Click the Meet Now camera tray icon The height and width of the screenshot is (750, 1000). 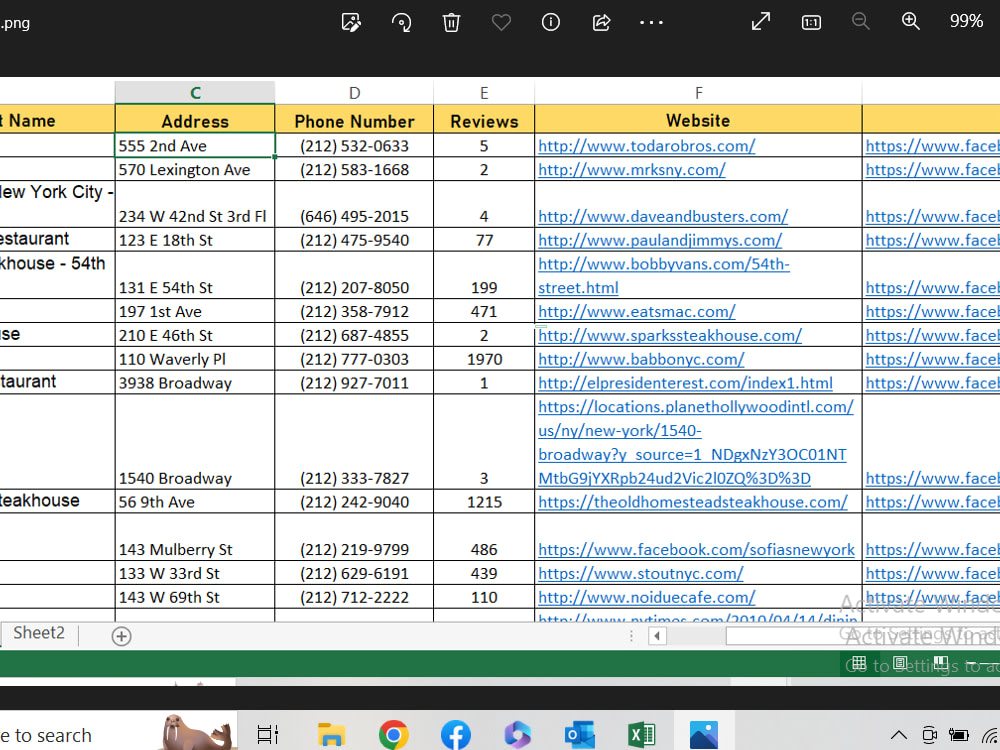click(x=929, y=735)
